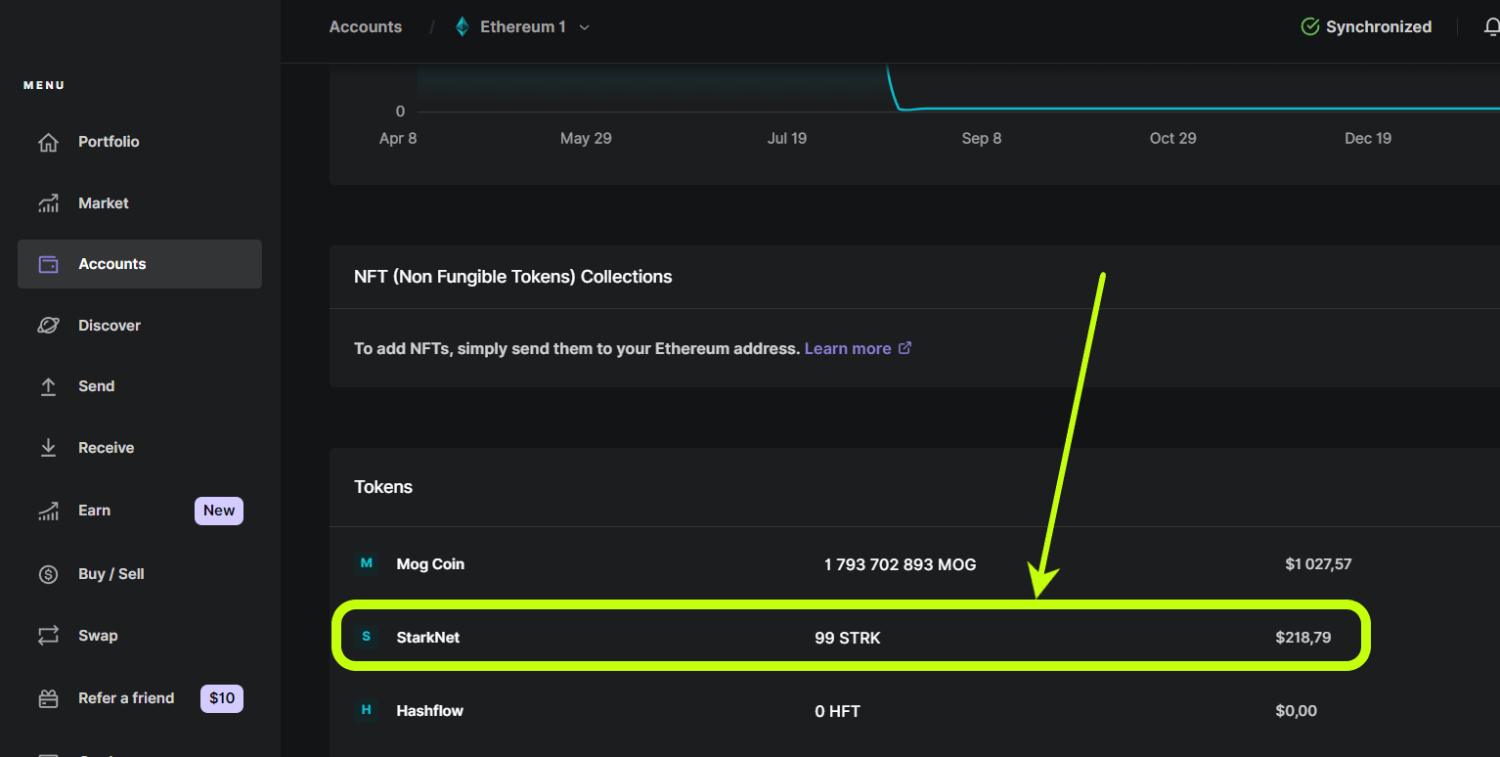Click the Send upload arrow icon
Screen dimensions: 1500x757
(48, 386)
